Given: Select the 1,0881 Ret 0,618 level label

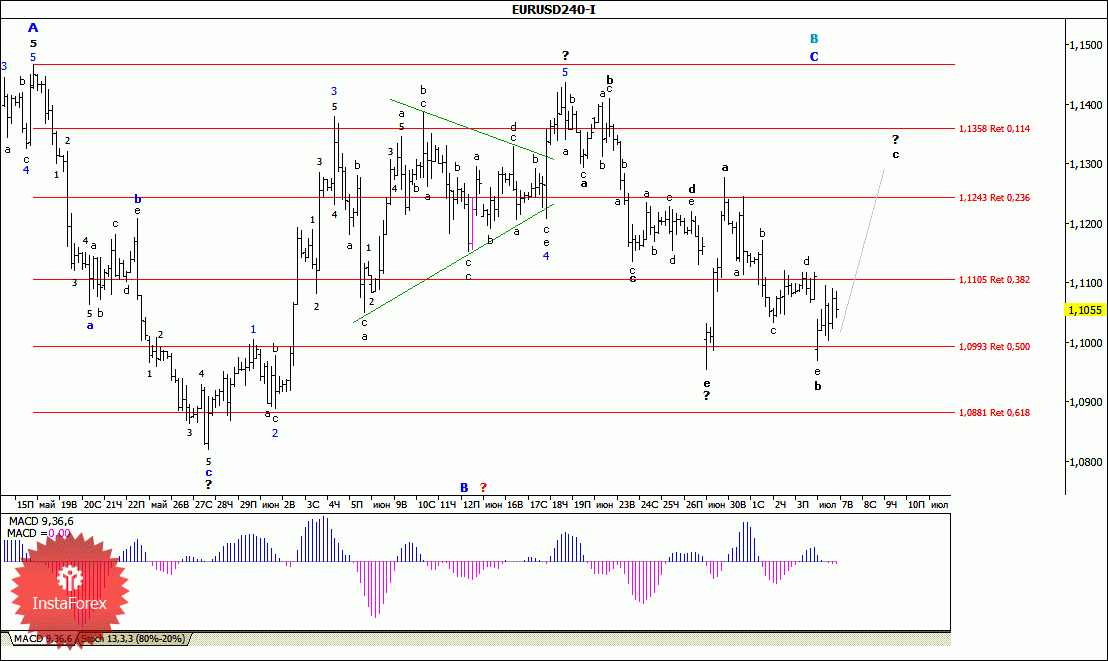Looking at the screenshot, I should pyautogui.click(x=994, y=412).
